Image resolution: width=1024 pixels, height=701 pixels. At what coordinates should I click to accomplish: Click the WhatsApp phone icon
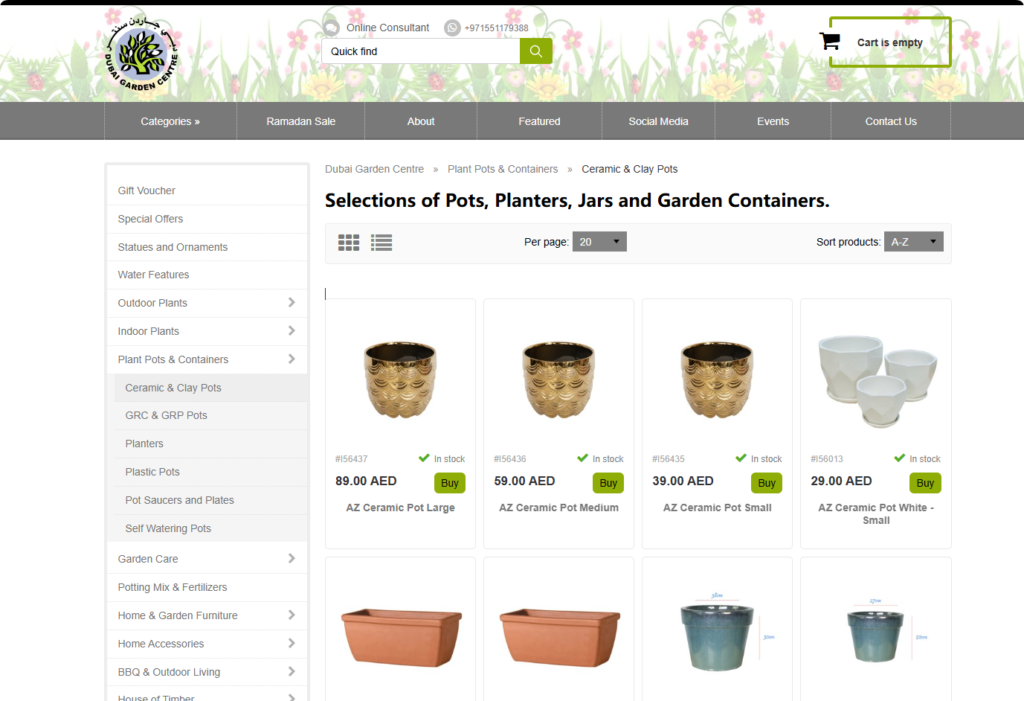(x=452, y=27)
